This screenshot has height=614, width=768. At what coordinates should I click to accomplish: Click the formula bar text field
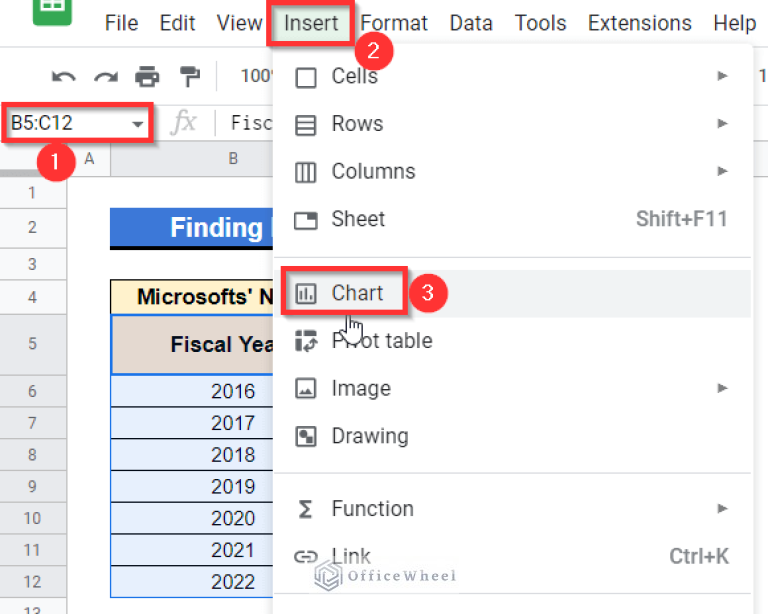click(x=251, y=123)
